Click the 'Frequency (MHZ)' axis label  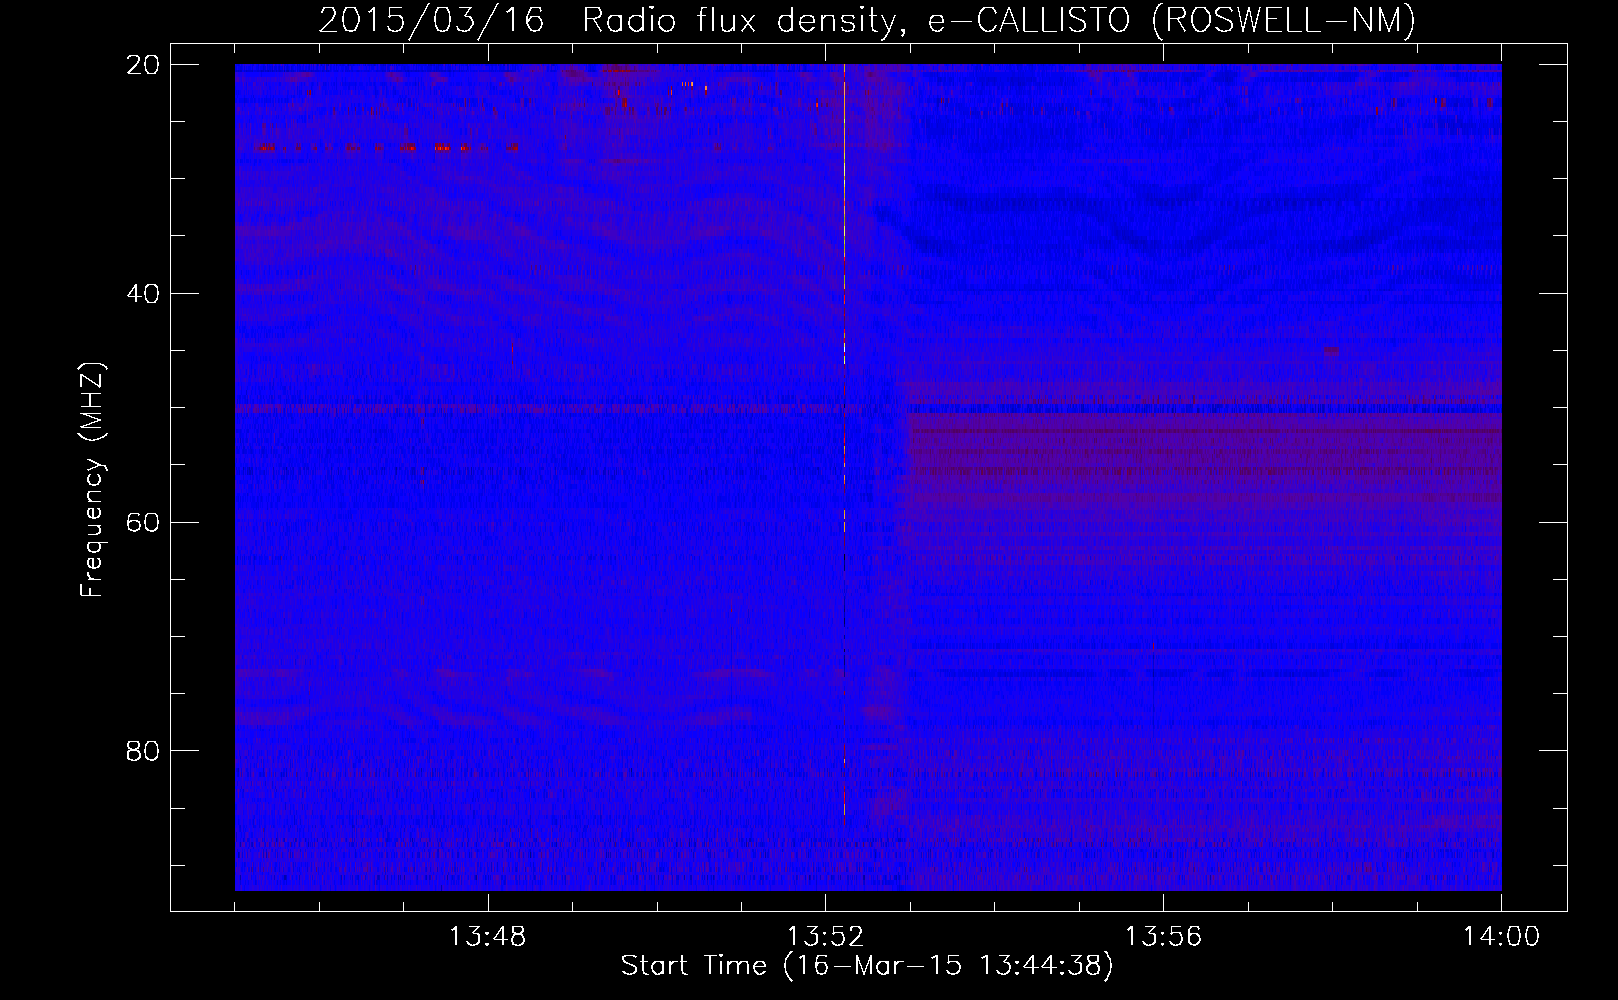[91, 481]
